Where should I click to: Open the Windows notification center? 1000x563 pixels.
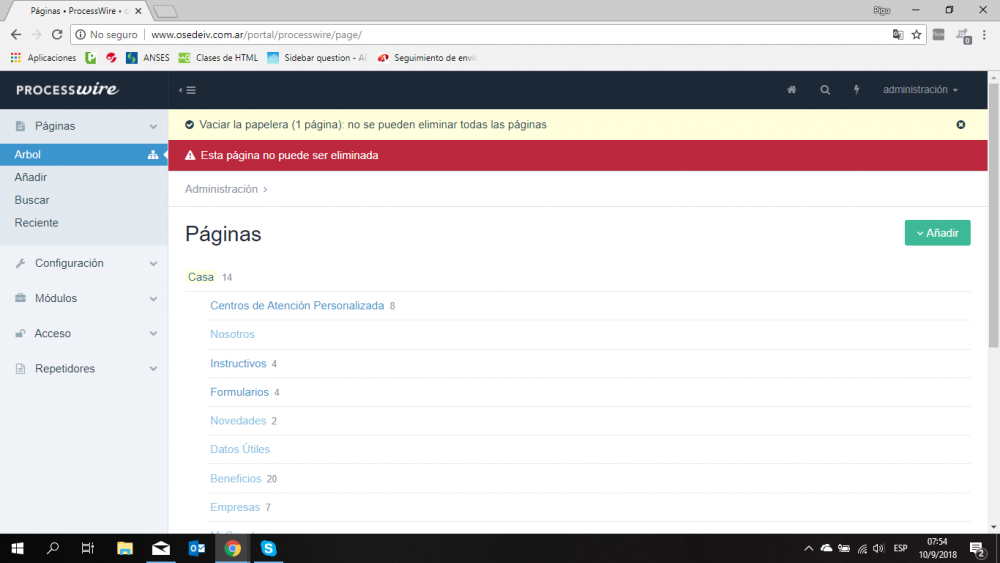[977, 548]
